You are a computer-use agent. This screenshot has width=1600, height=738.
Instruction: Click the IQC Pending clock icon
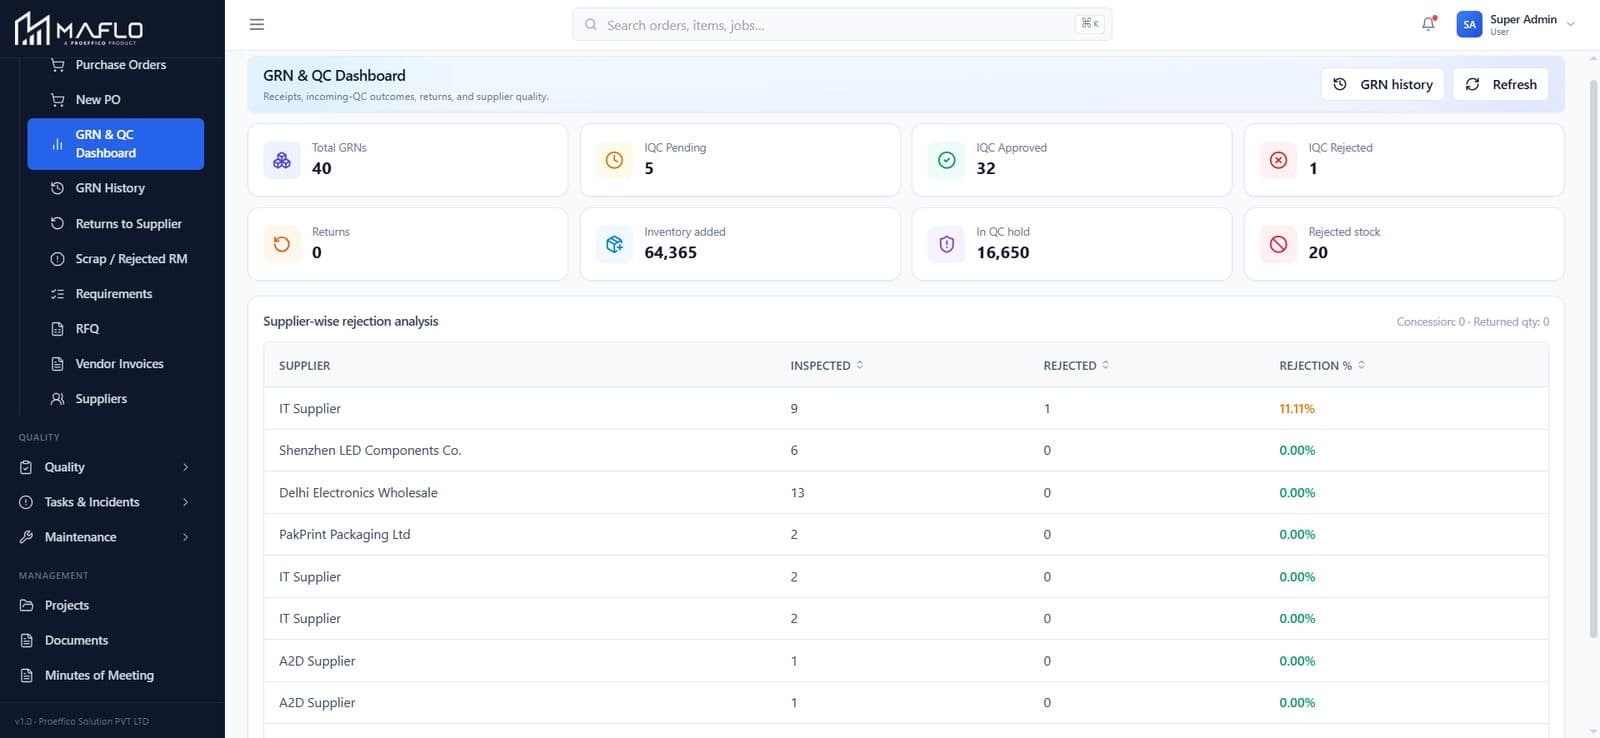click(614, 160)
